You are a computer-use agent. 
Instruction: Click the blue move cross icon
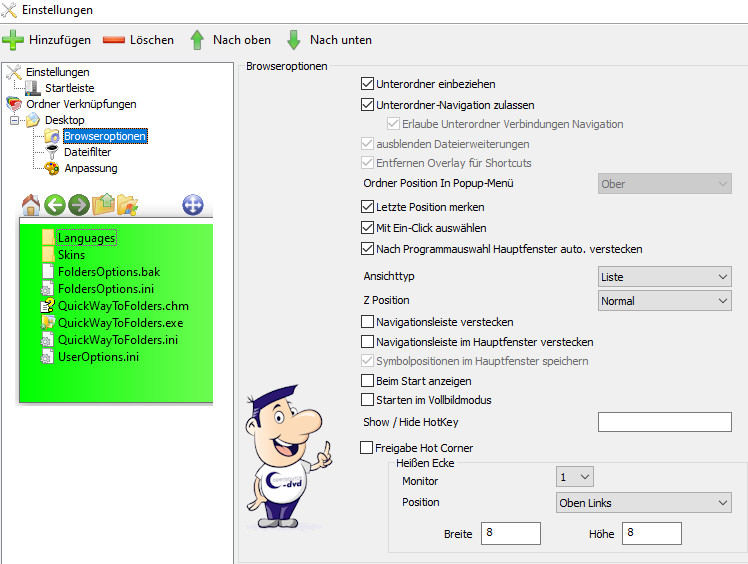point(193,206)
